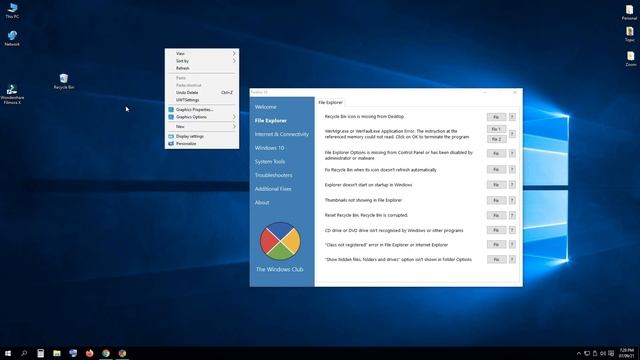Image resolution: width=640 pixels, height=360 pixels.
Task: Open help for Explorer startup fix
Action: (x=512, y=185)
